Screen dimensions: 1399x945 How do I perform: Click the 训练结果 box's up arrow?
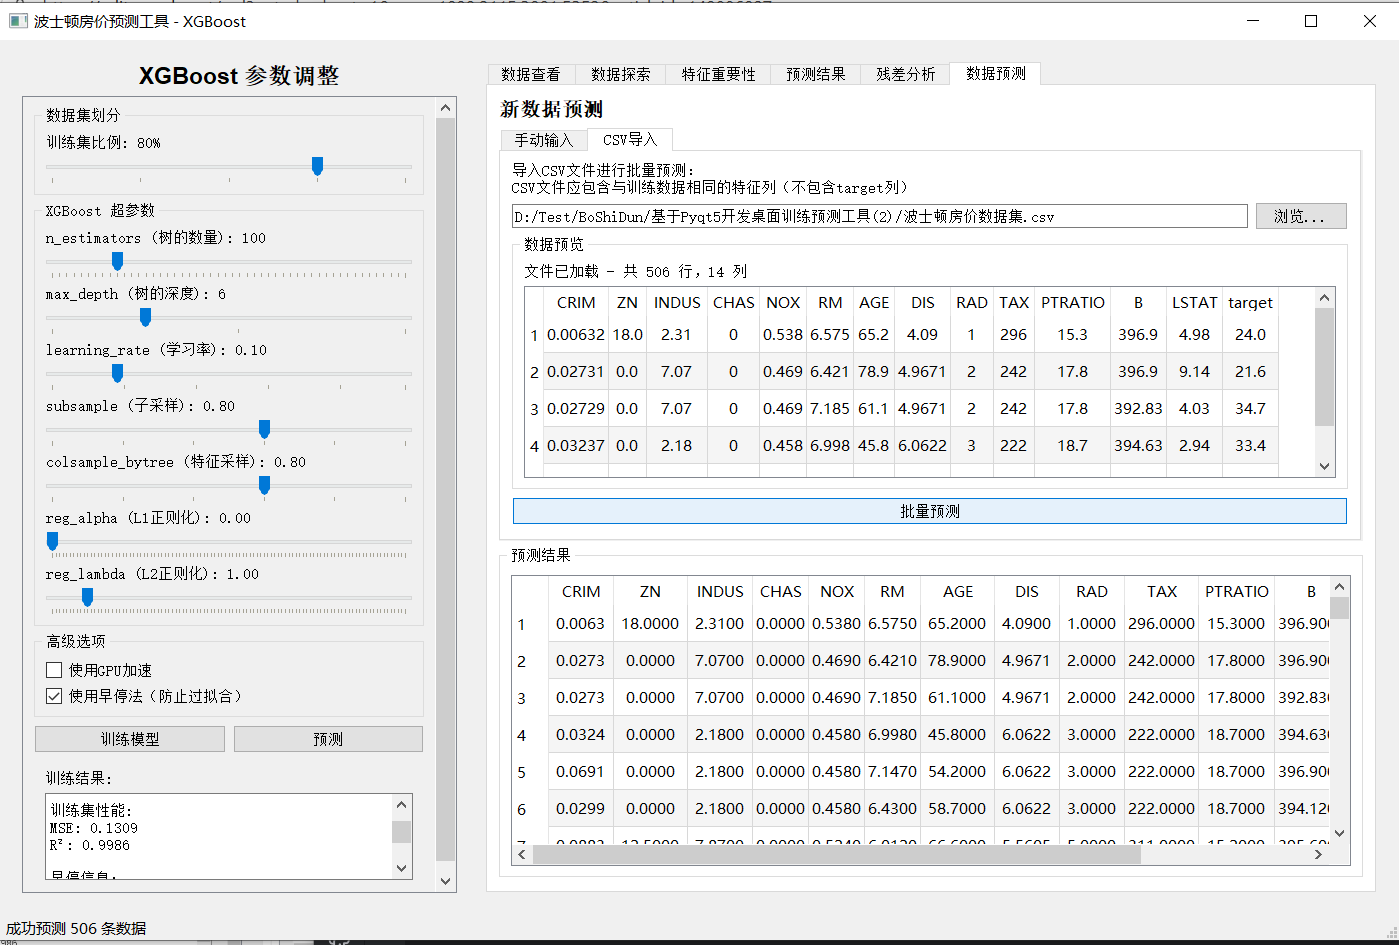(x=402, y=804)
